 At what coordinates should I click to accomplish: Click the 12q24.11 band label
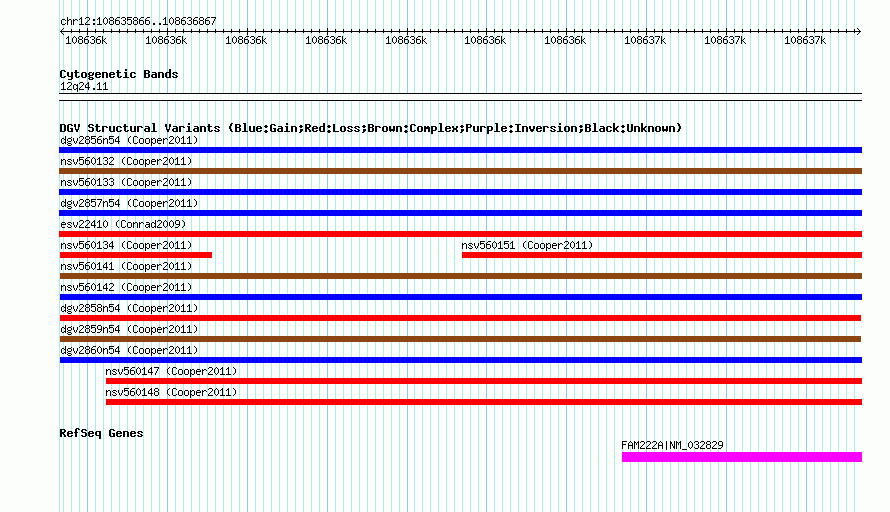(83, 86)
